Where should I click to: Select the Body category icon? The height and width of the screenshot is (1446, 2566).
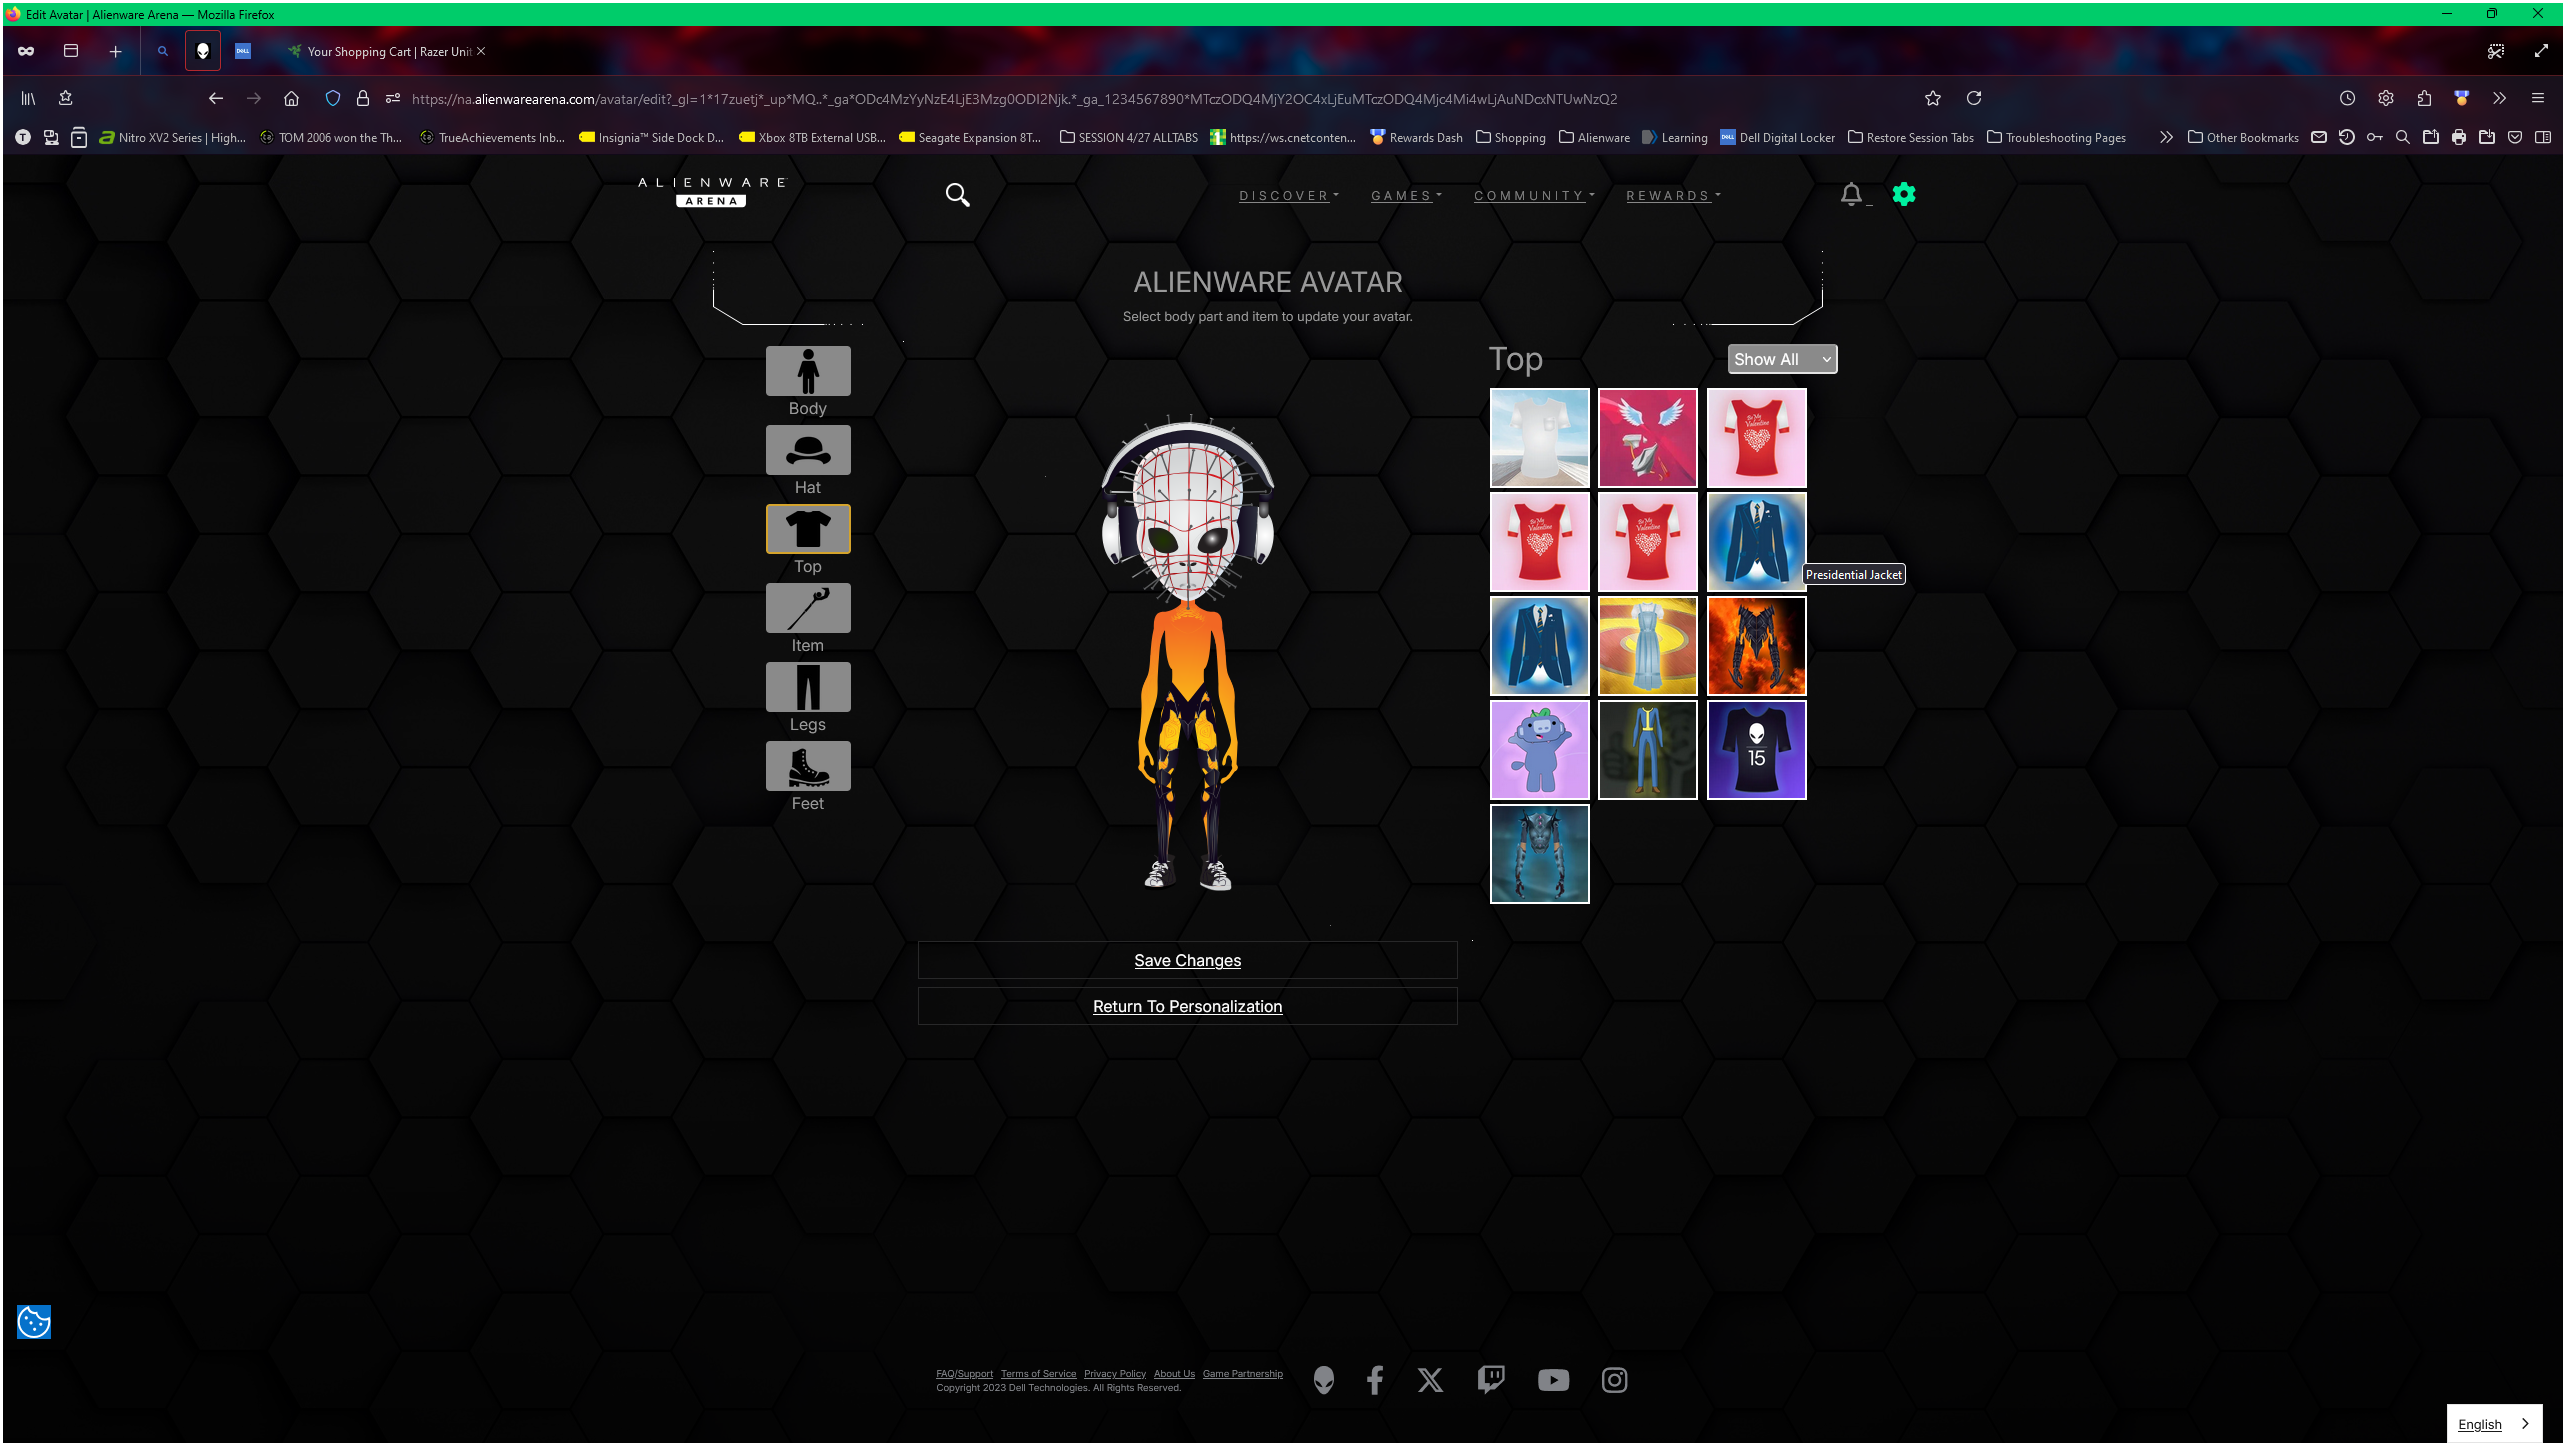[x=807, y=371]
